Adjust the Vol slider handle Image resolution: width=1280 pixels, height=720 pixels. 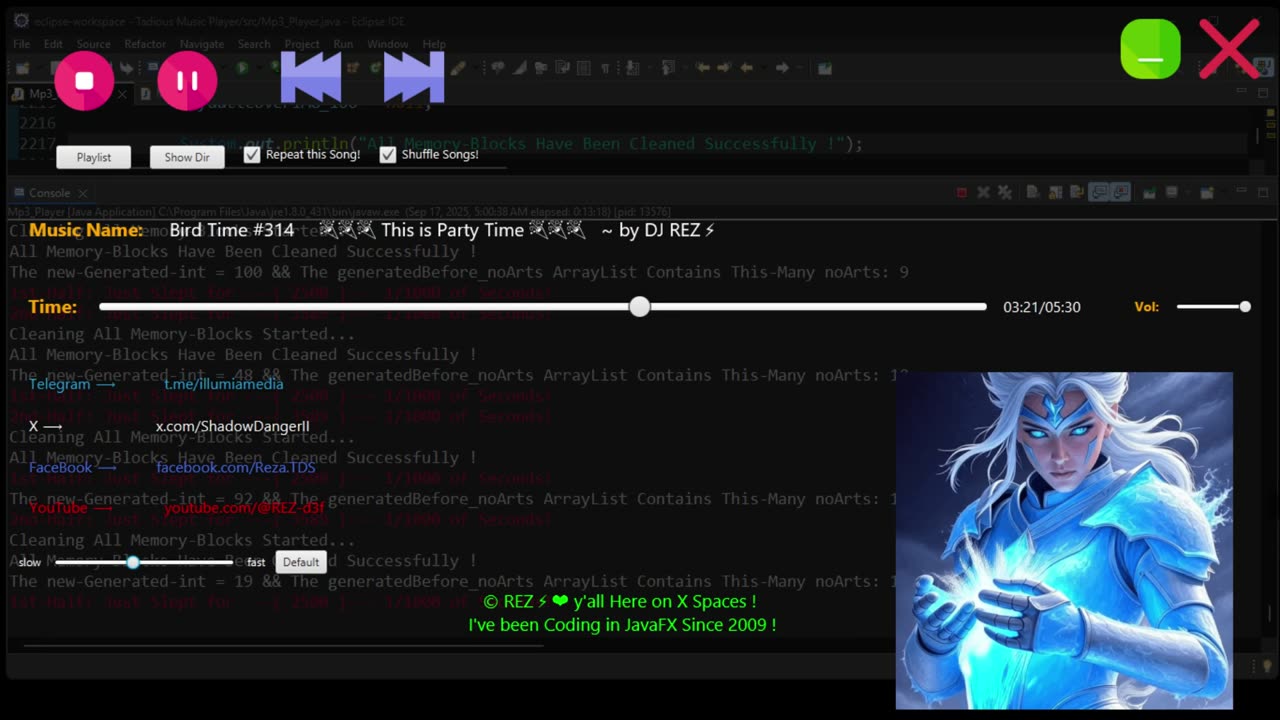coord(1245,307)
